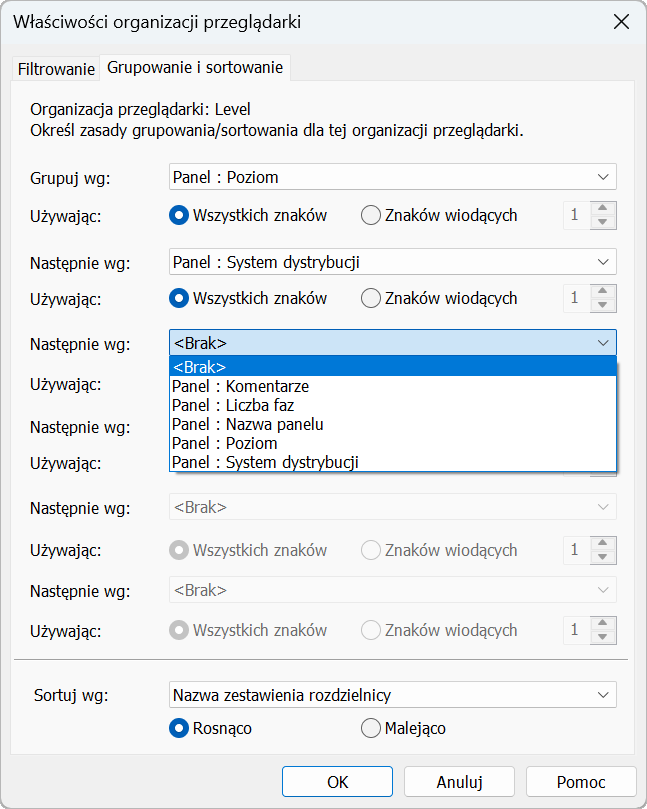Open the Grupuj wg dropdown
647x809 pixels.
tap(393, 177)
